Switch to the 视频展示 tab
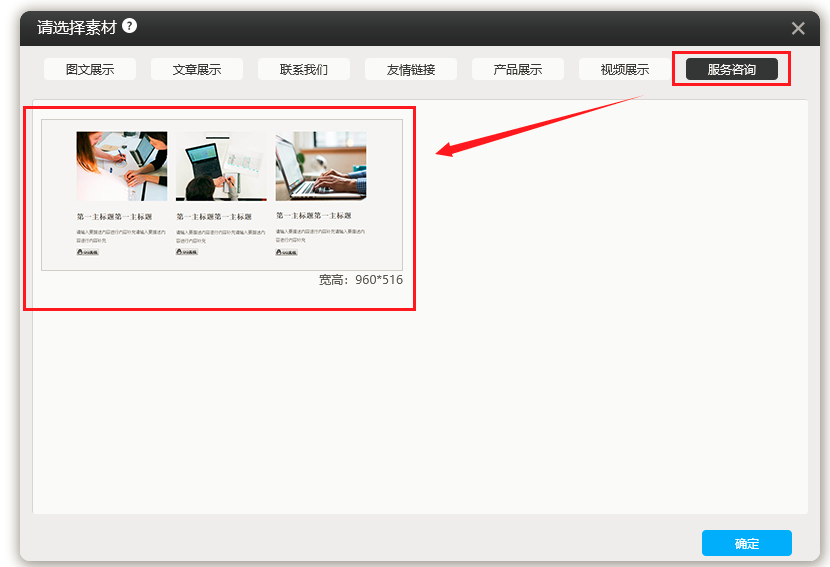This screenshot has width=830, height=567. tap(625, 70)
